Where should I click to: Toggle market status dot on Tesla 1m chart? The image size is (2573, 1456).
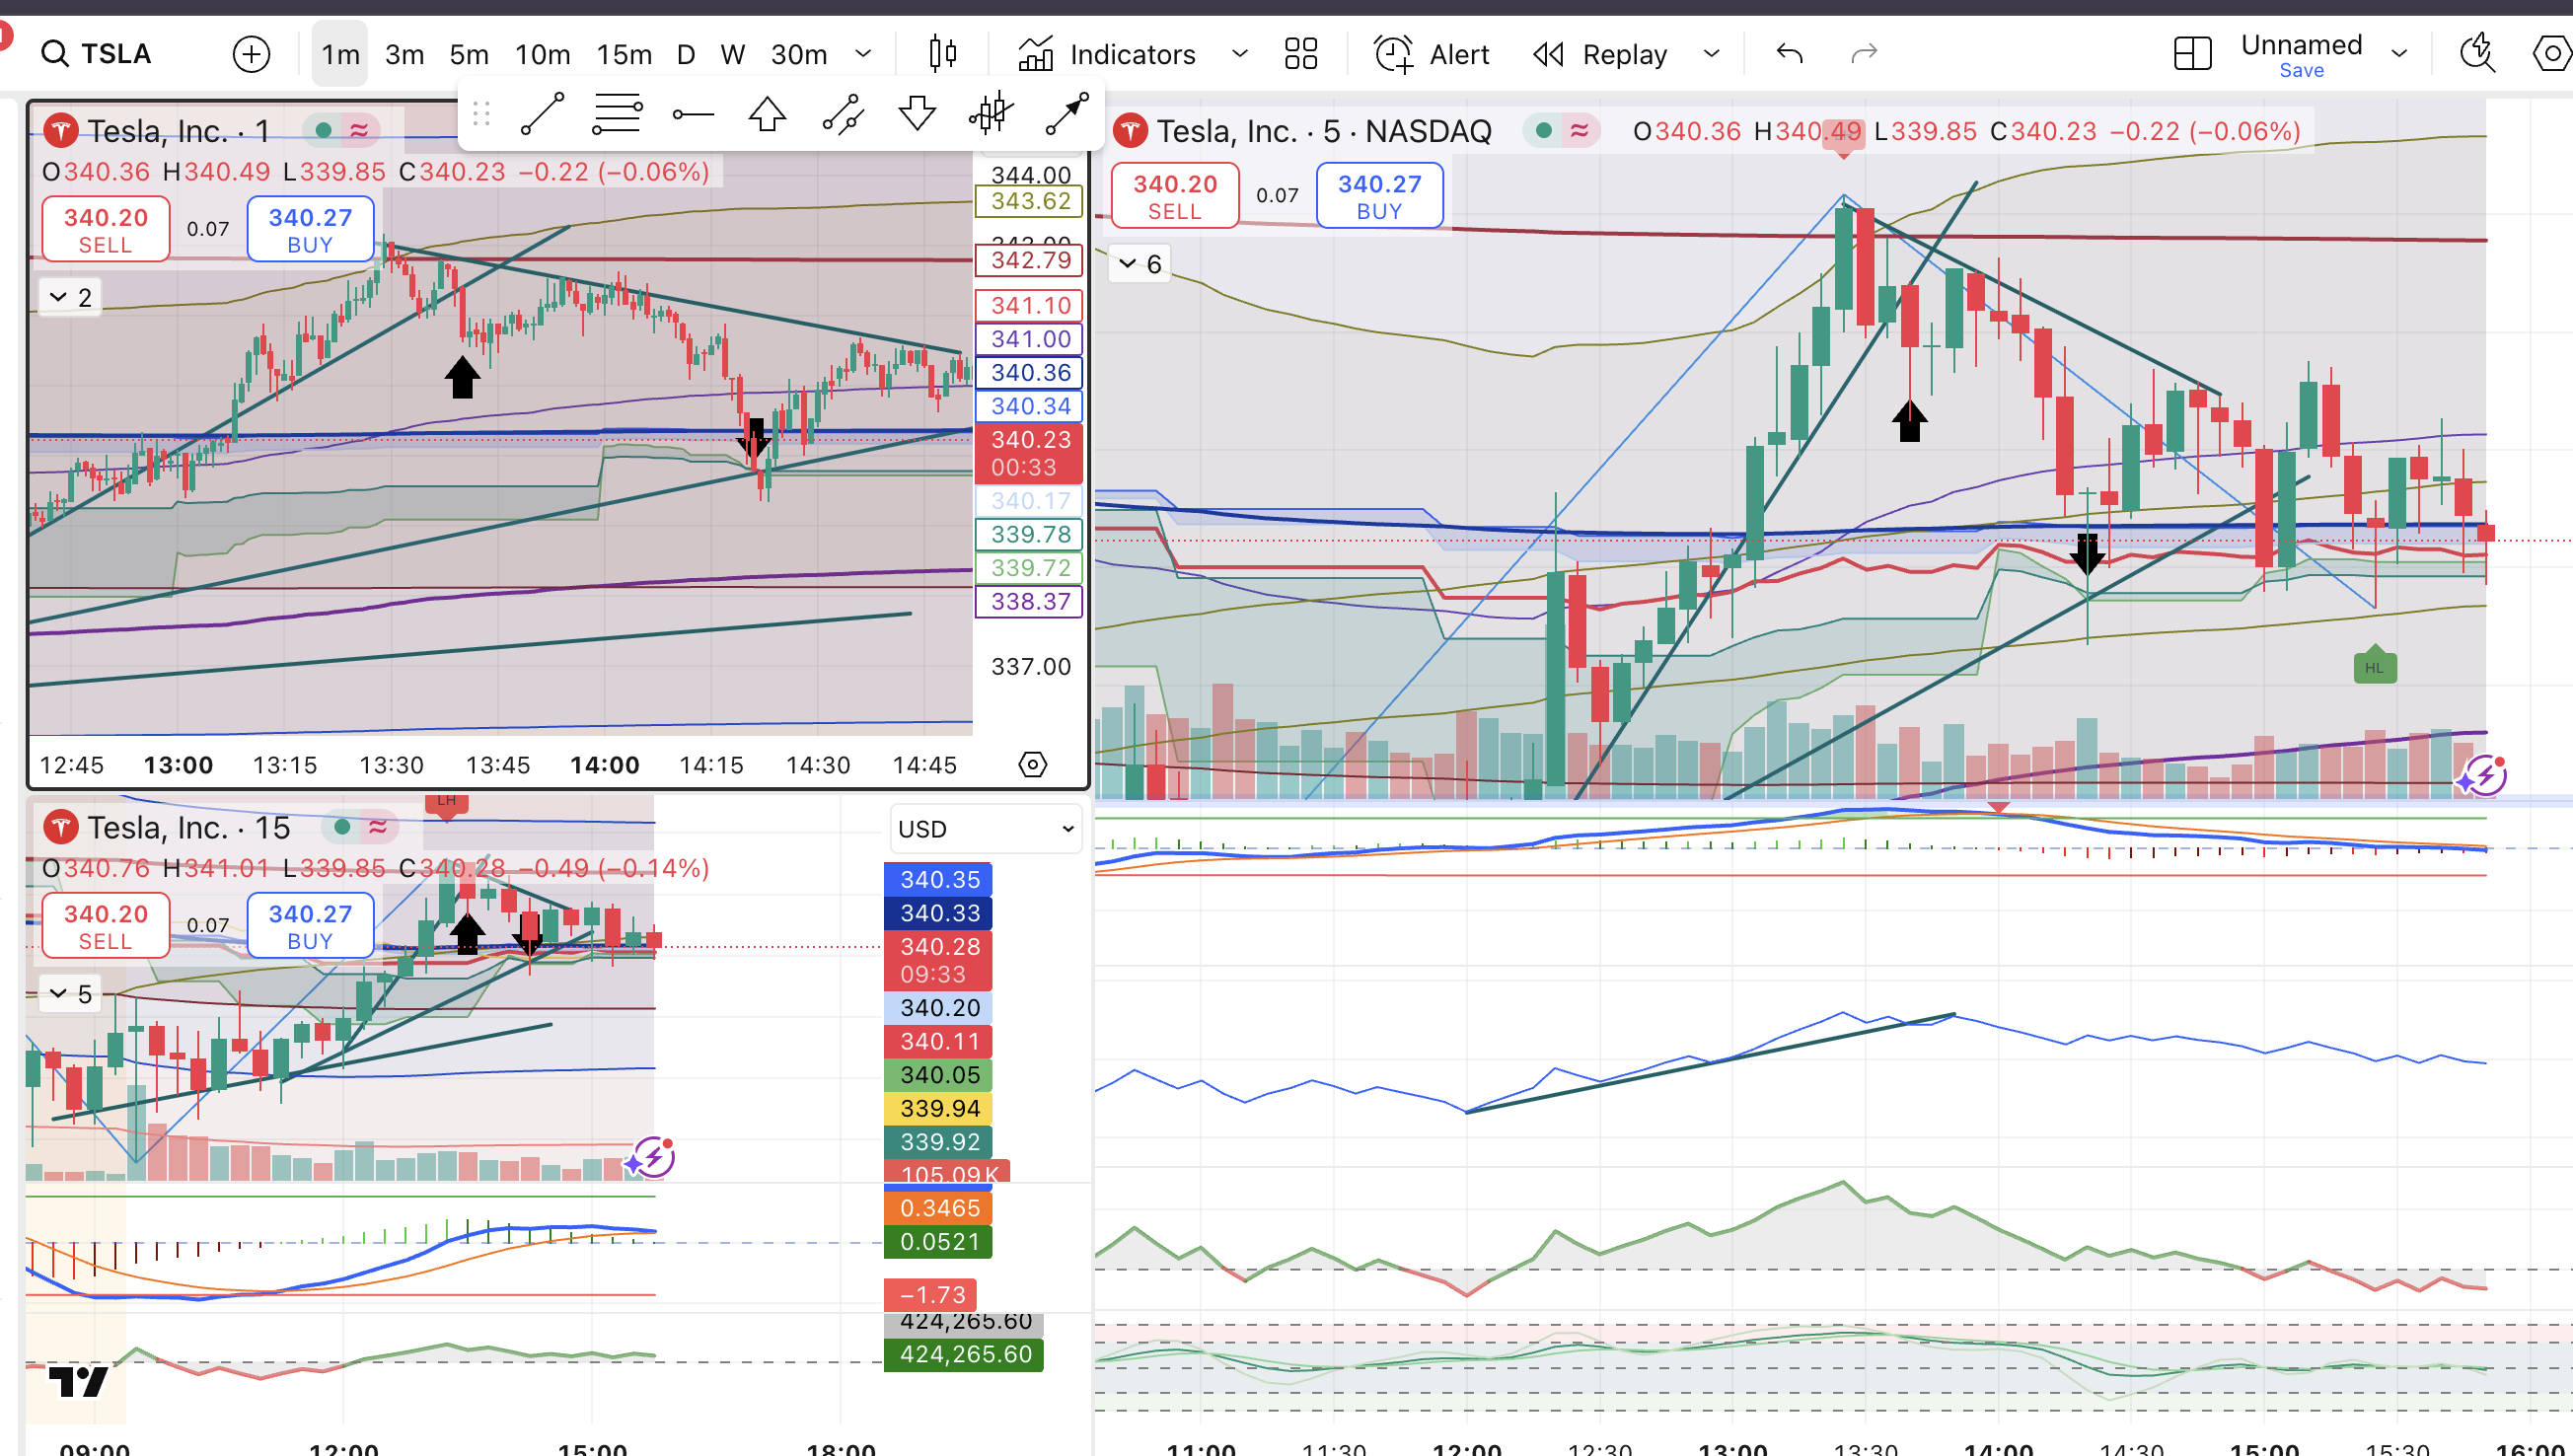tap(322, 131)
